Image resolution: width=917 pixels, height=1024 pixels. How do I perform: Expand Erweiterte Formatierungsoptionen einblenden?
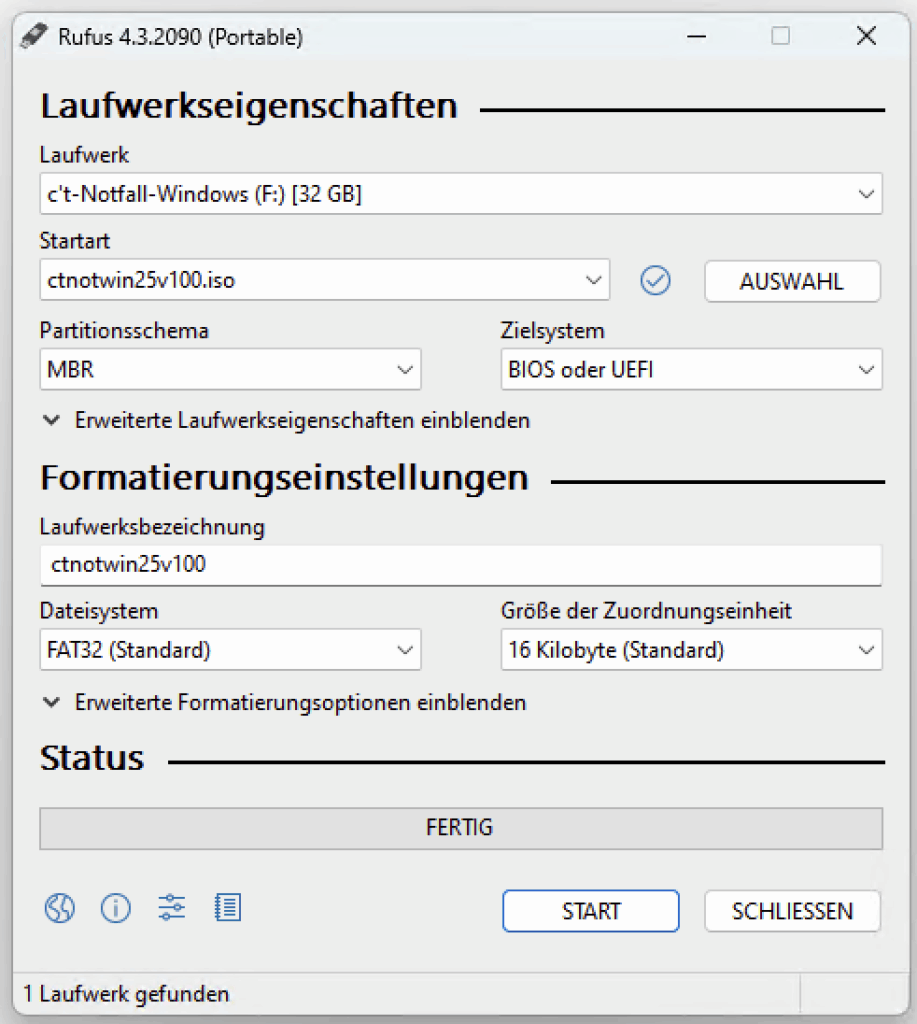tap(284, 703)
